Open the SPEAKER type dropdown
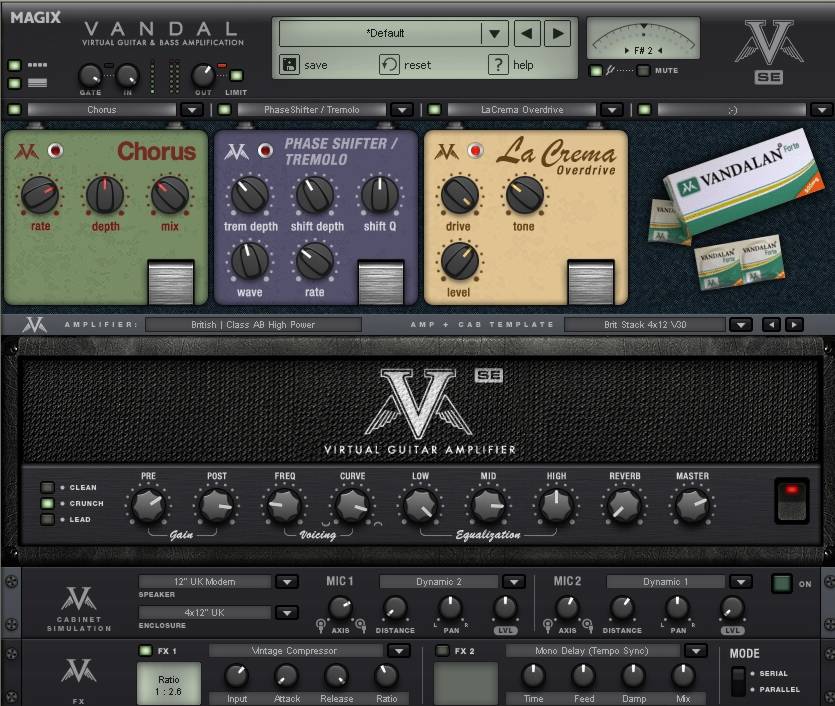The height and width of the screenshot is (706, 835). pos(286,582)
